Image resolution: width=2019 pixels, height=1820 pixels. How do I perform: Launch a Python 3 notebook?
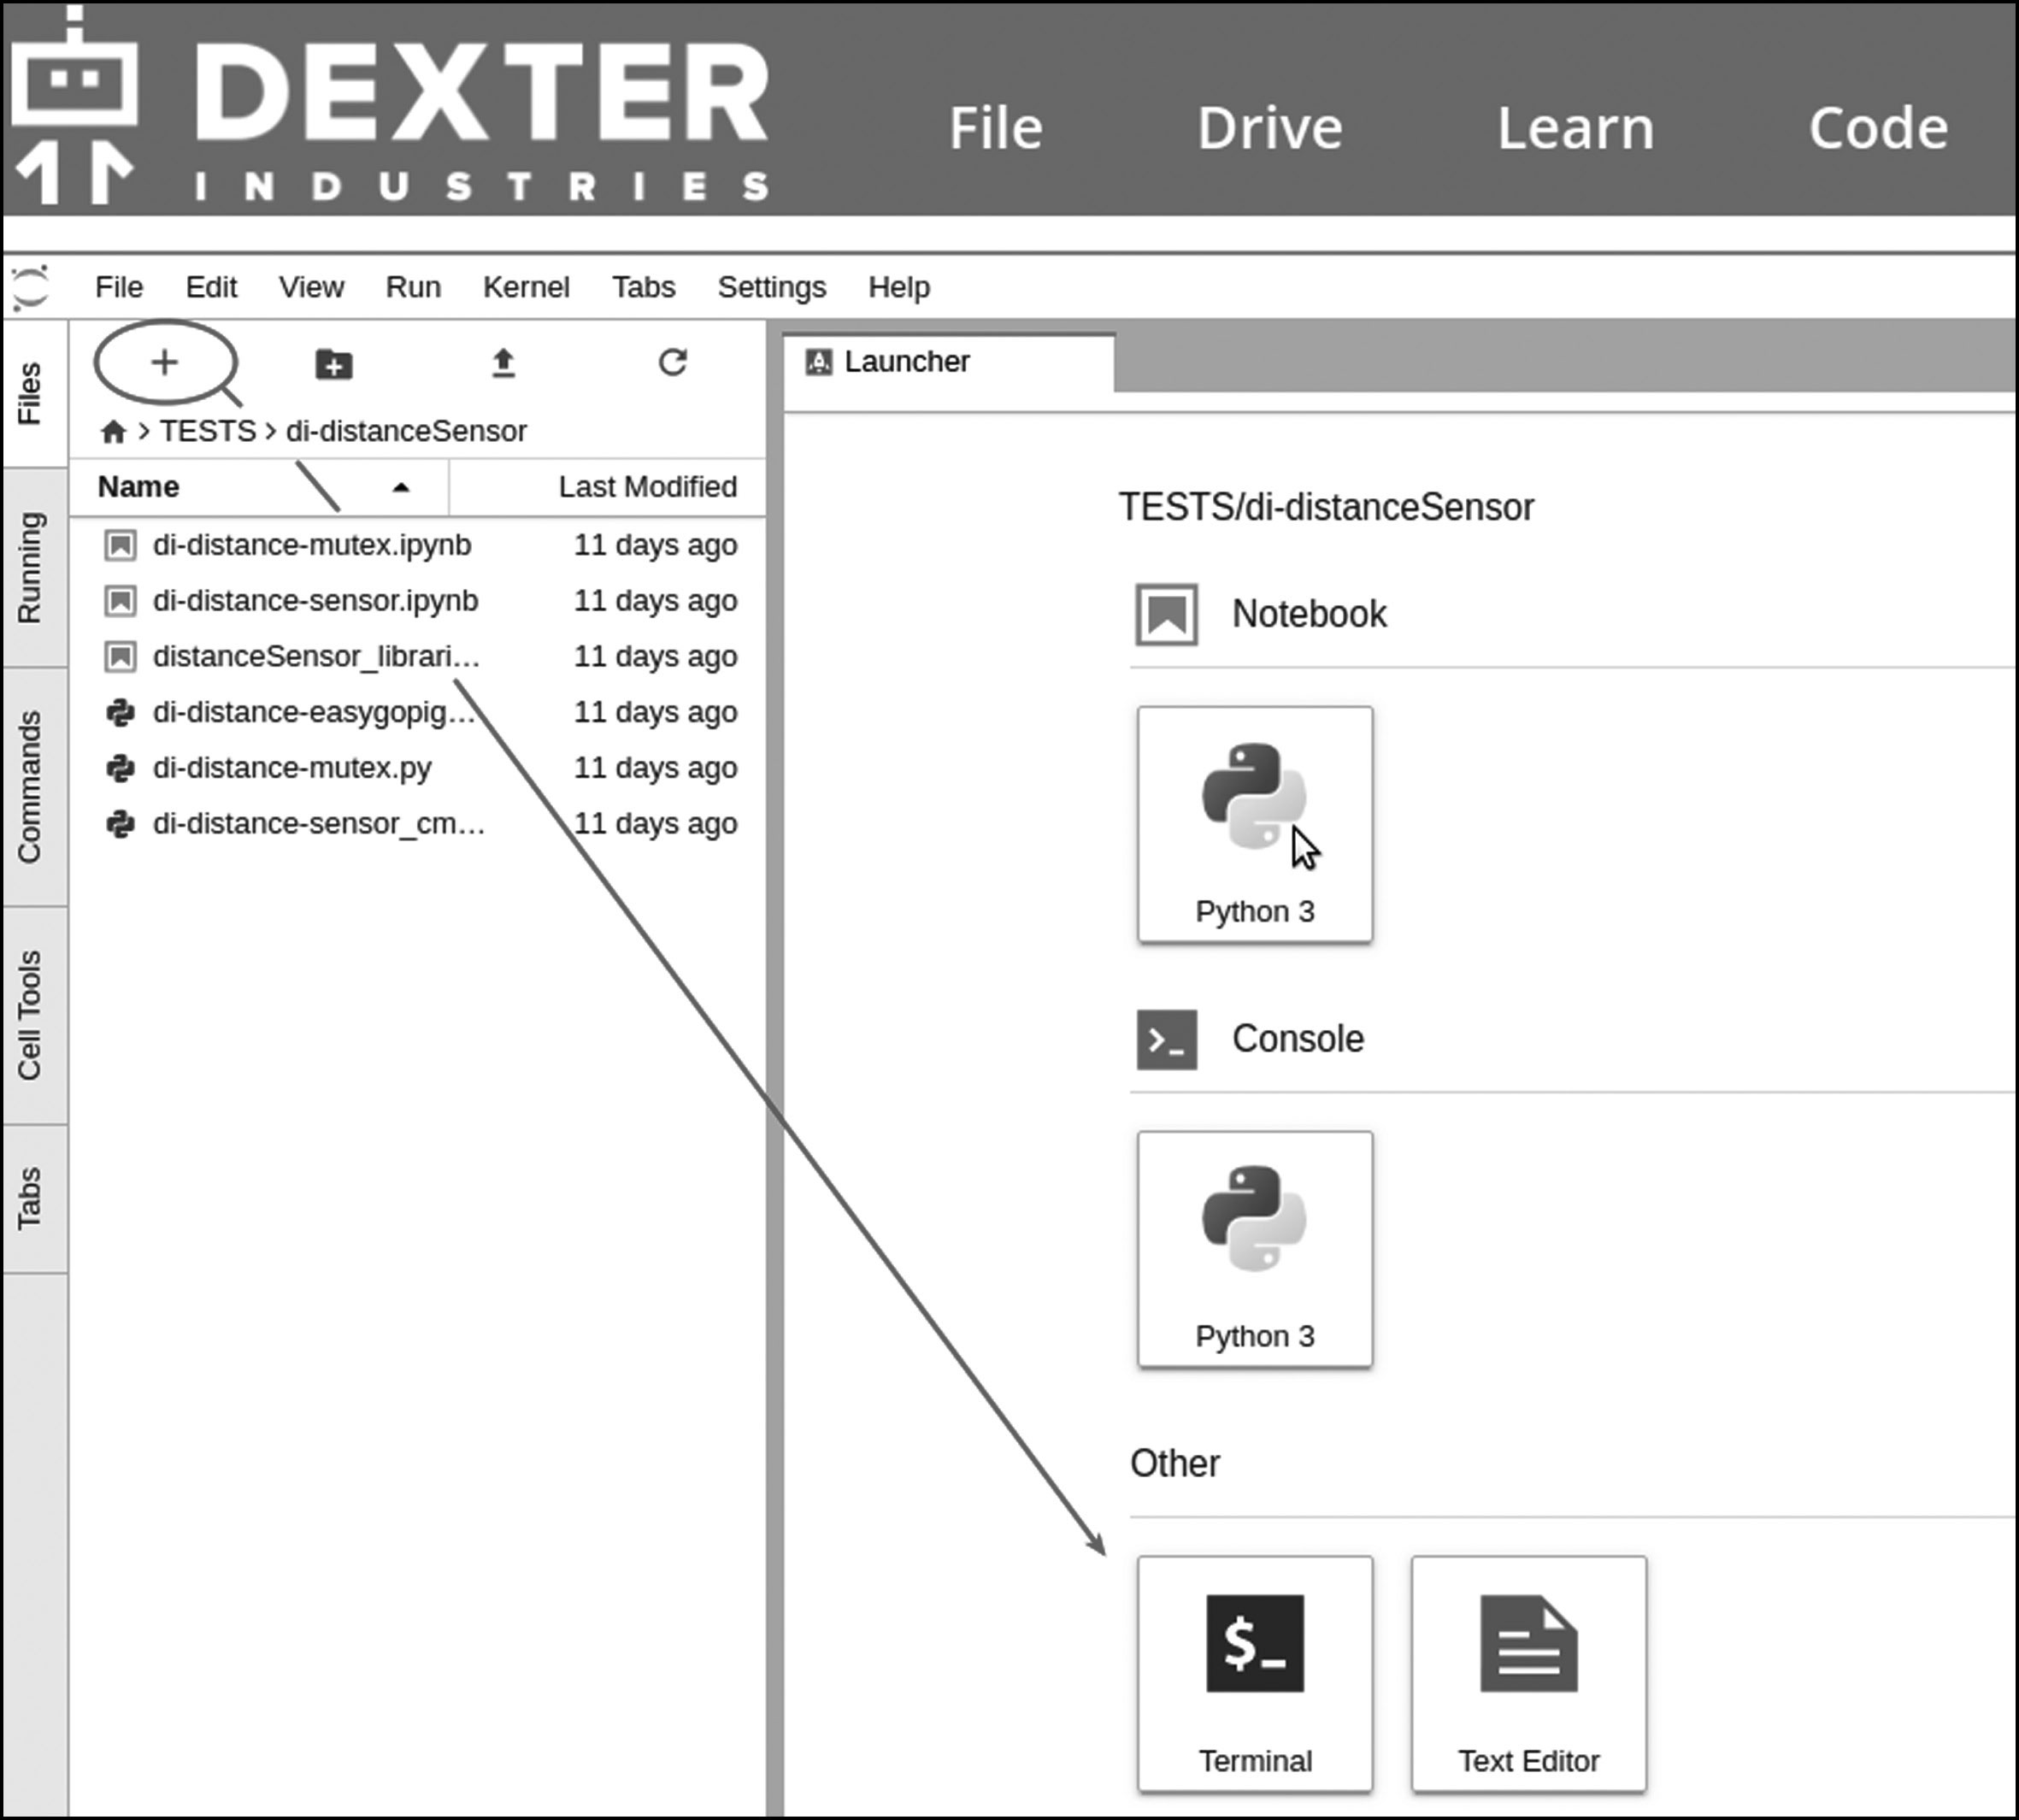point(1254,824)
